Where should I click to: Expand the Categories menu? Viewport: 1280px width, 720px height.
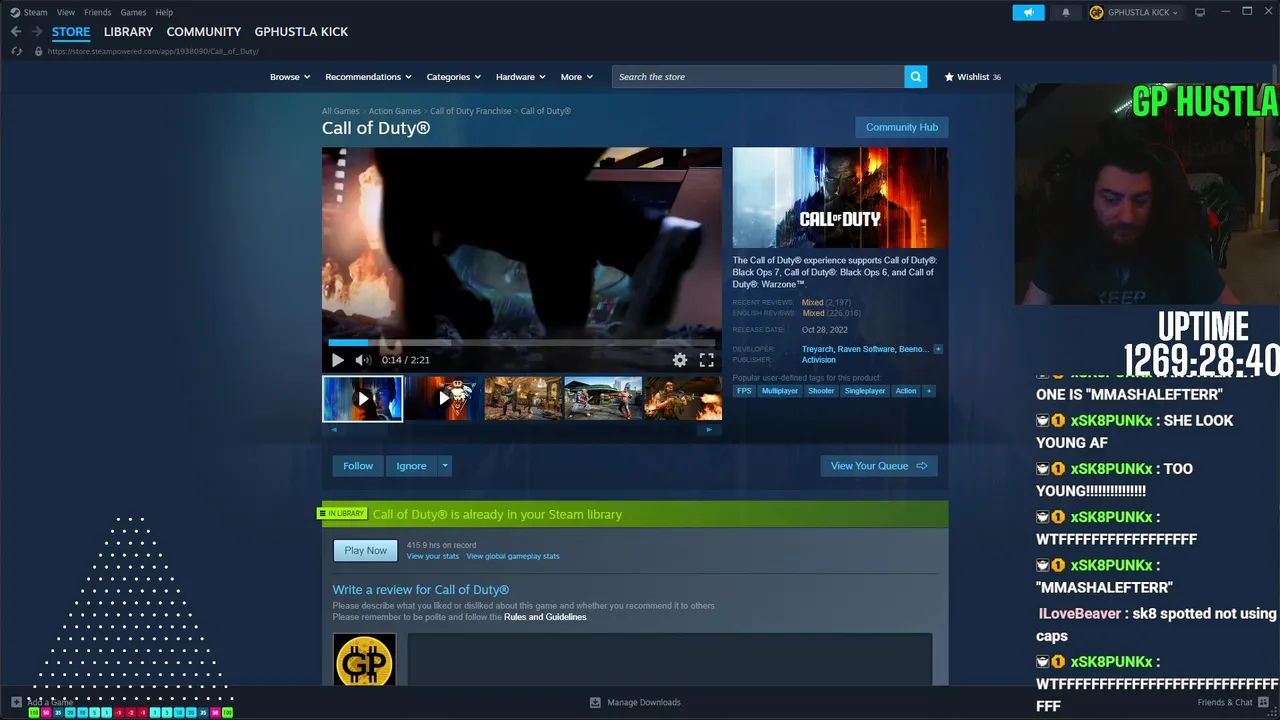pos(453,77)
